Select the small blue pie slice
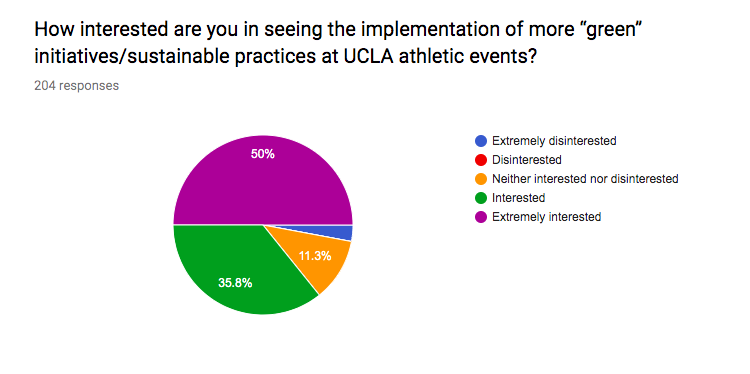 (x=343, y=232)
